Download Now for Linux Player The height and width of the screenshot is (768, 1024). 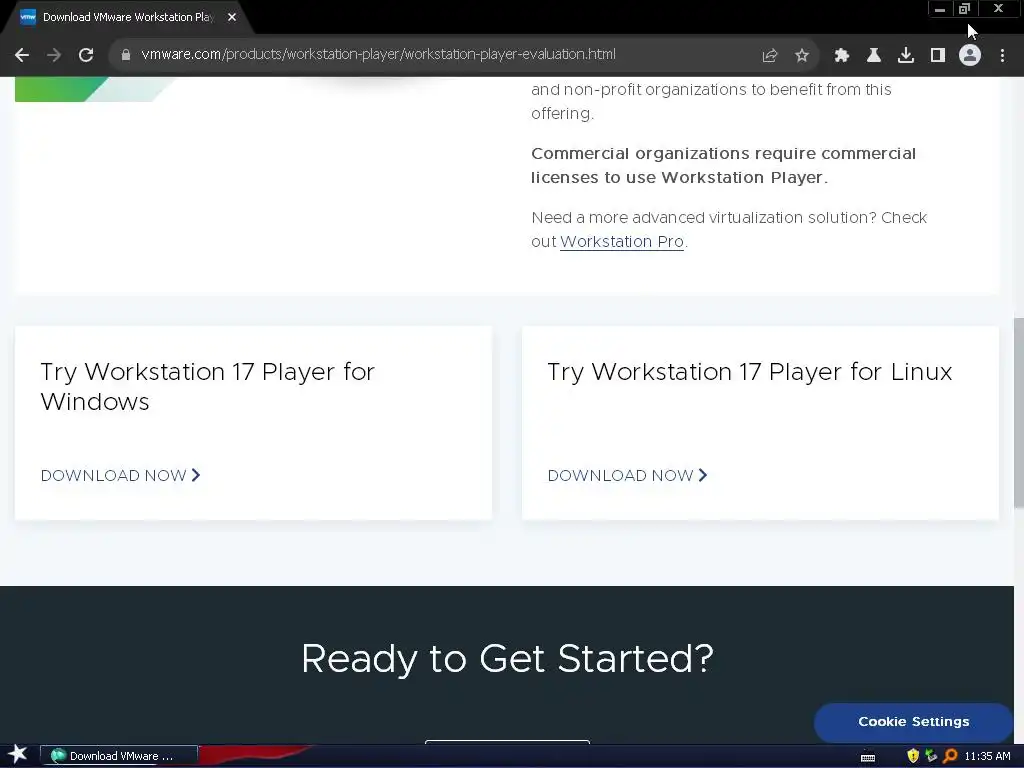tap(627, 475)
